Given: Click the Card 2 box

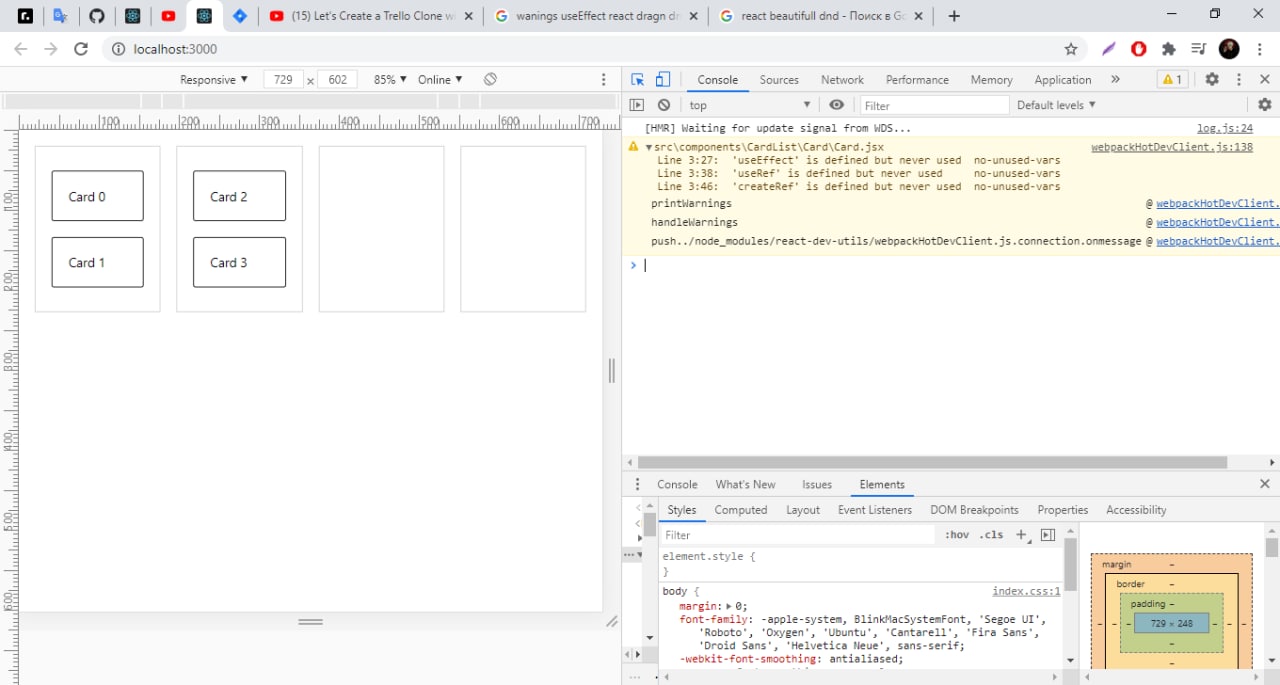Looking at the screenshot, I should pos(239,196).
